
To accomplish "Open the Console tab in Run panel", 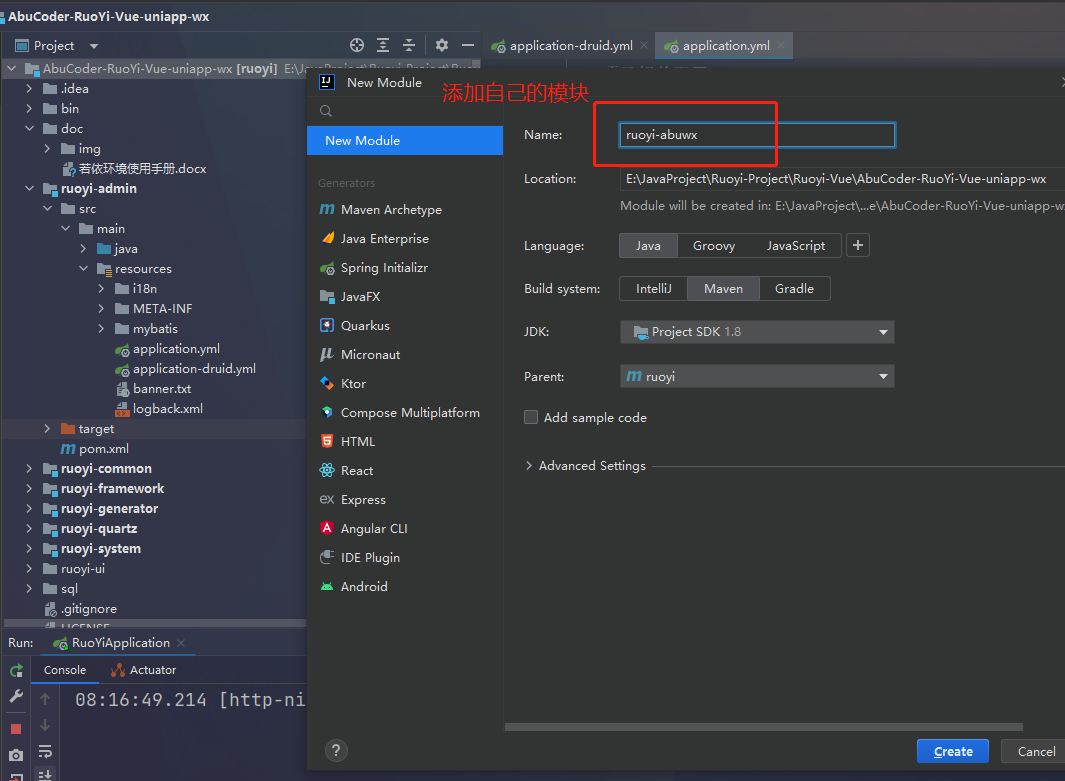I will click(65, 670).
